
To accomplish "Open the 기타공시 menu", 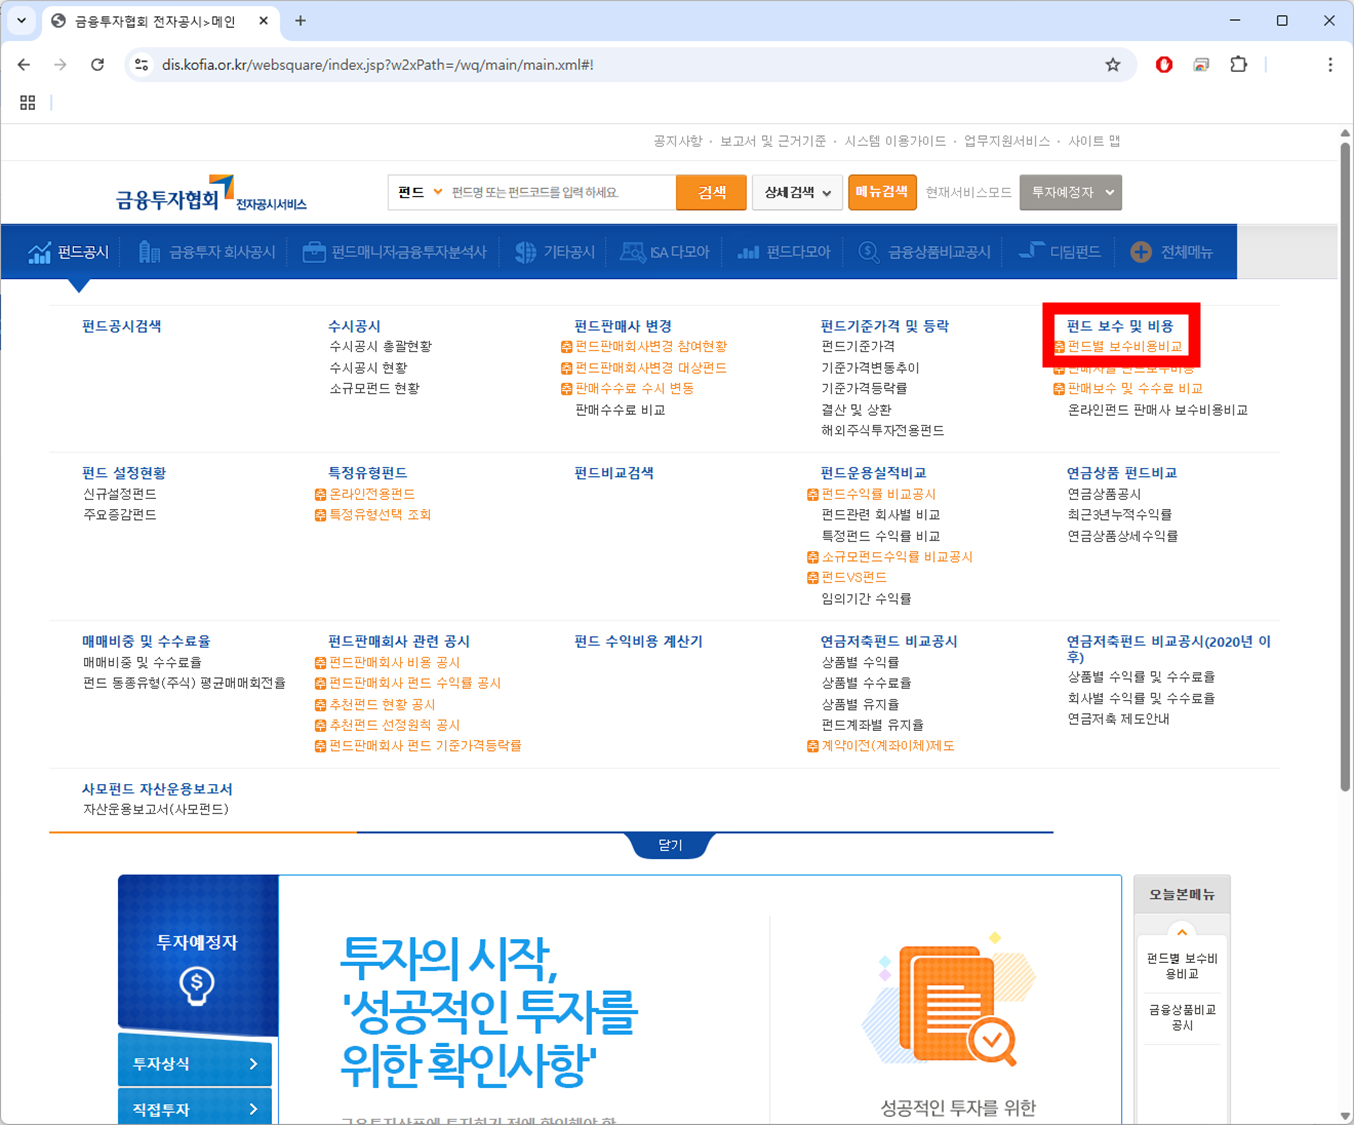I will [x=555, y=252].
